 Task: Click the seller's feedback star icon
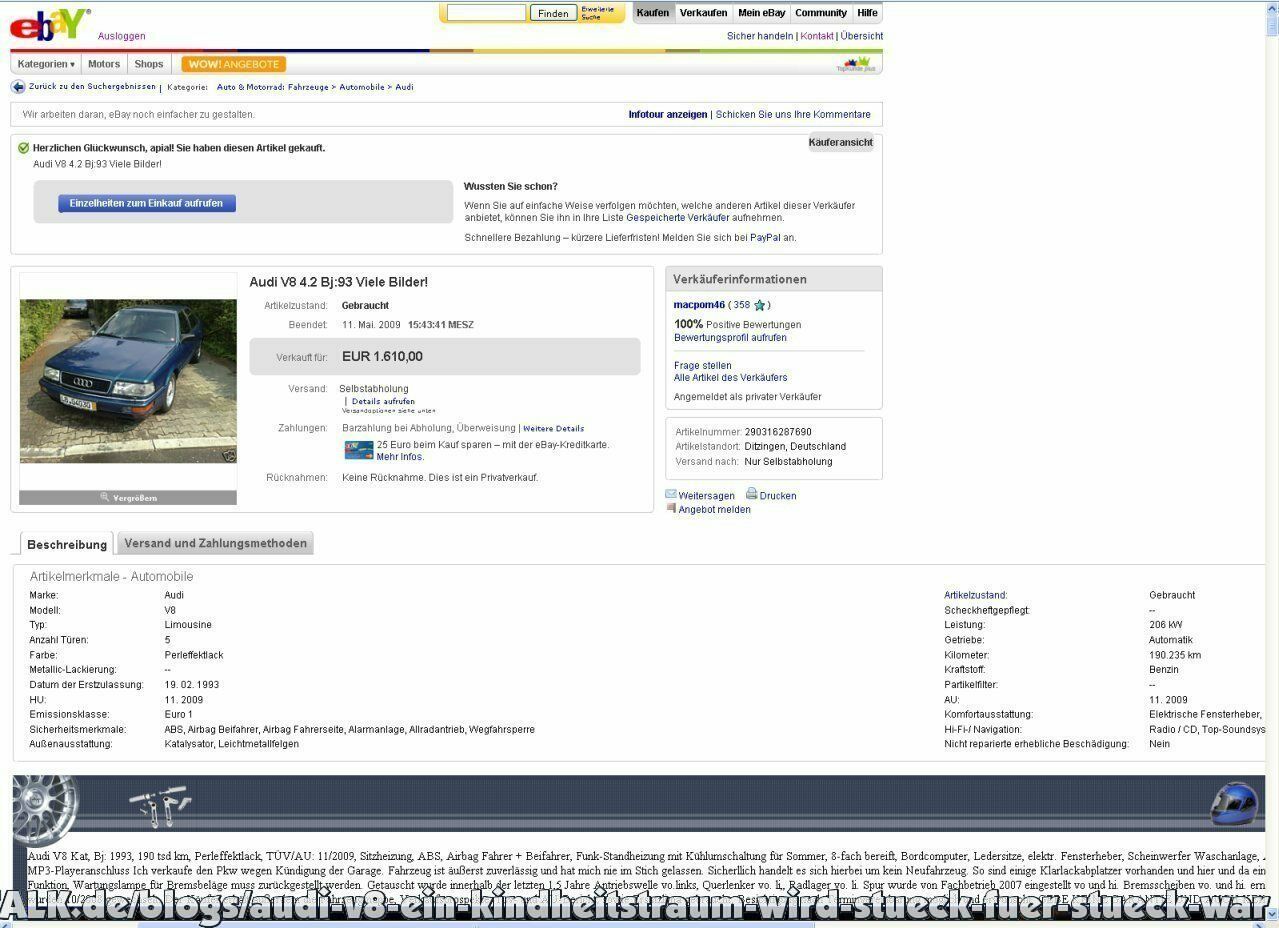(760, 305)
